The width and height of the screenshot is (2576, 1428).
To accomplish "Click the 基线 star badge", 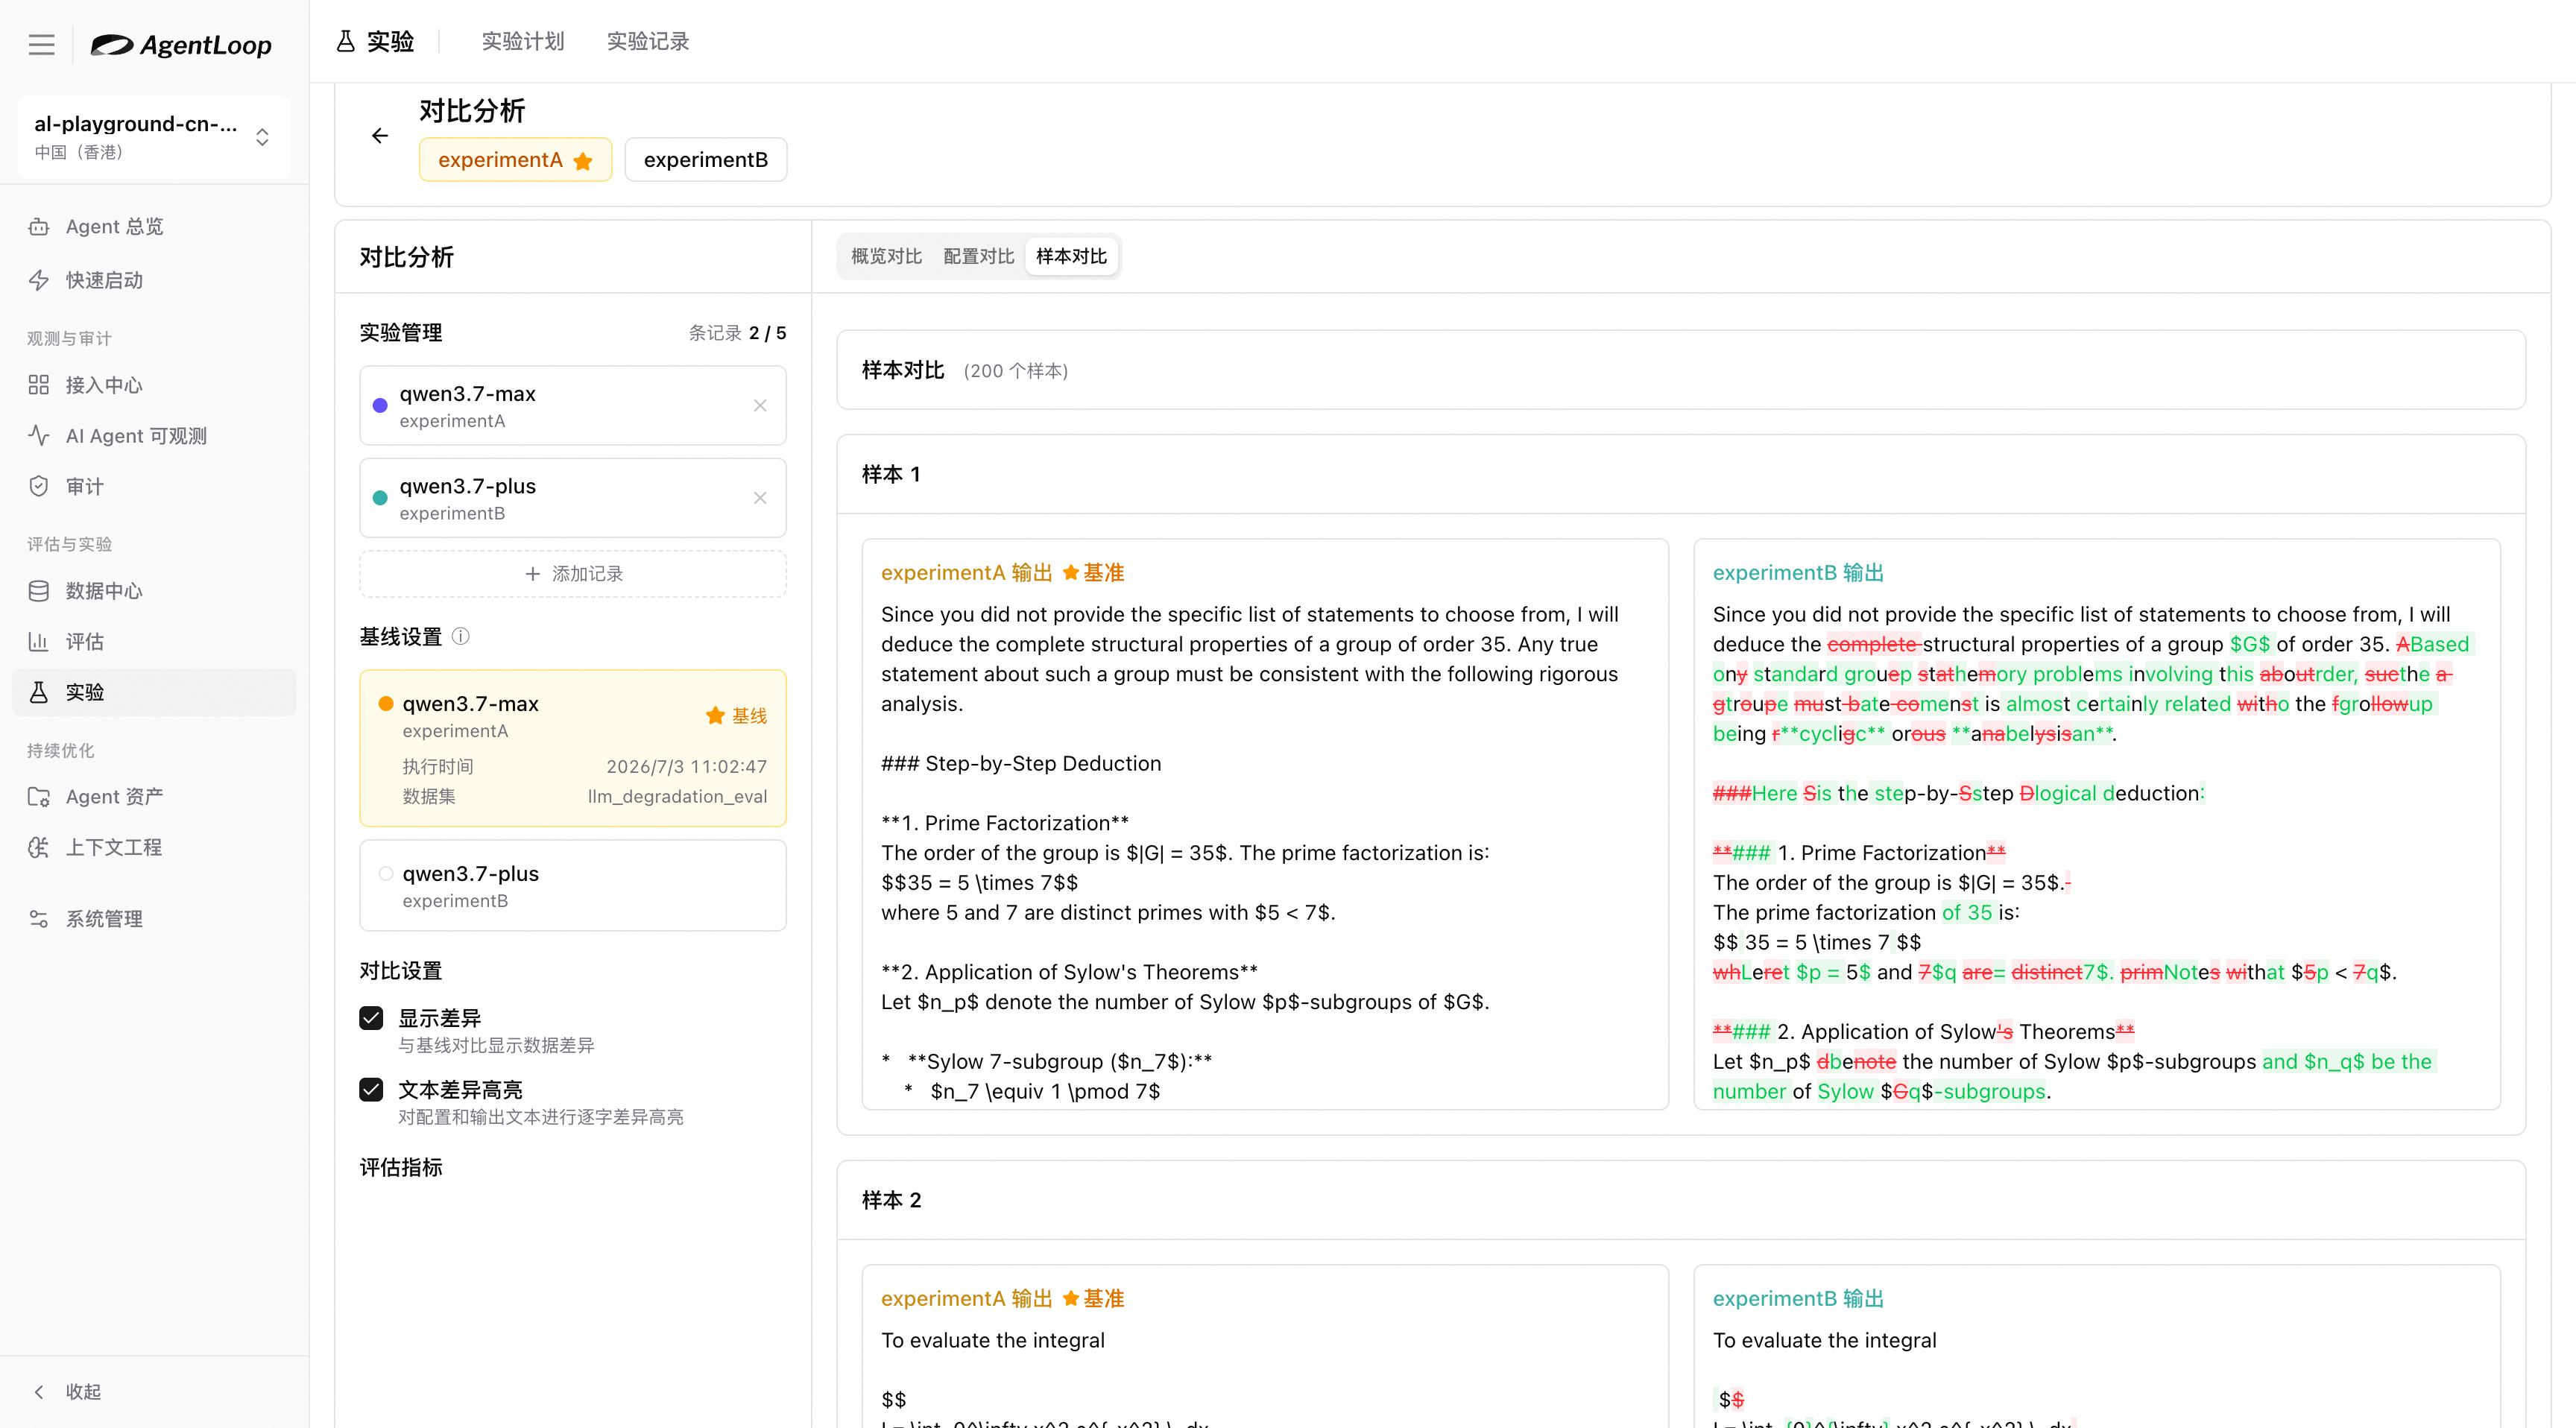I will 737,716.
